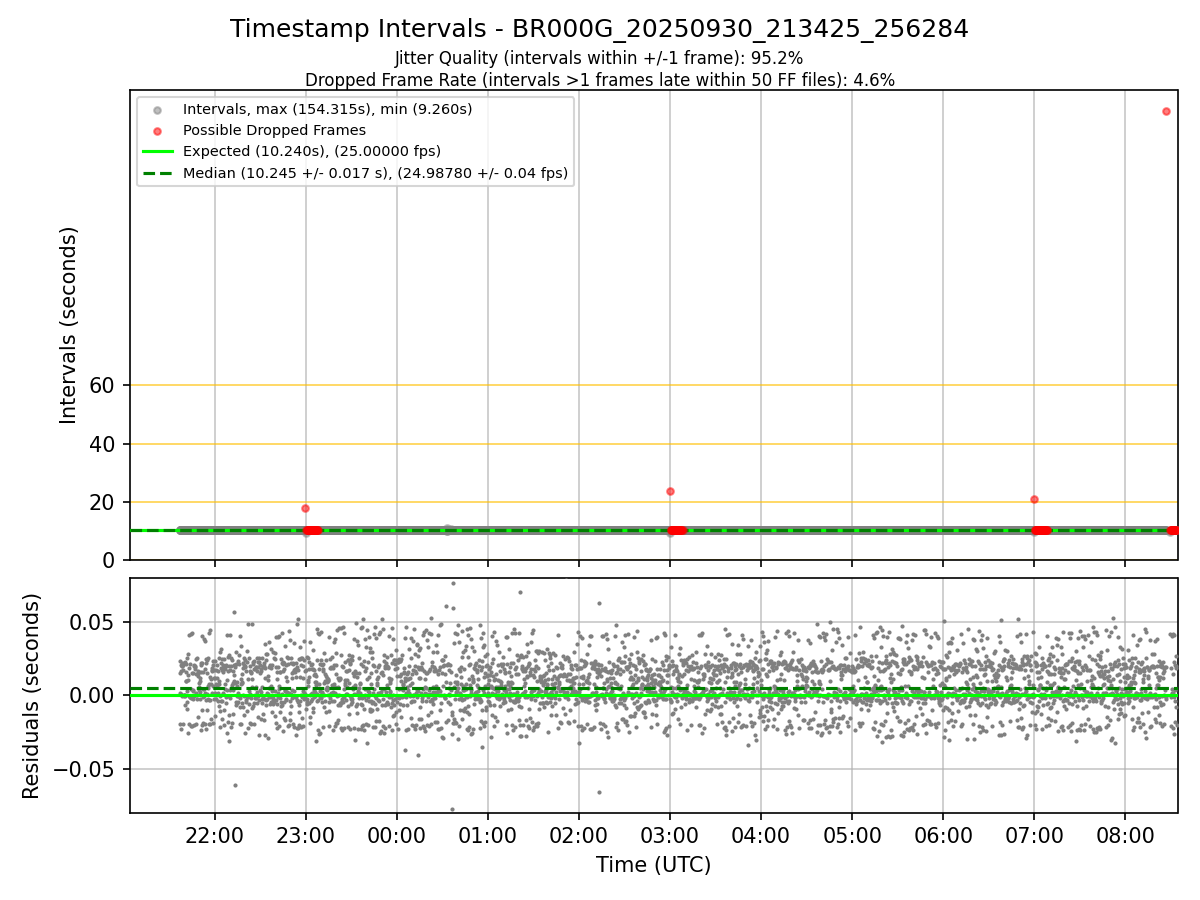Click the '00:00' x-axis tick label
The height and width of the screenshot is (900, 1200).
(x=396, y=835)
